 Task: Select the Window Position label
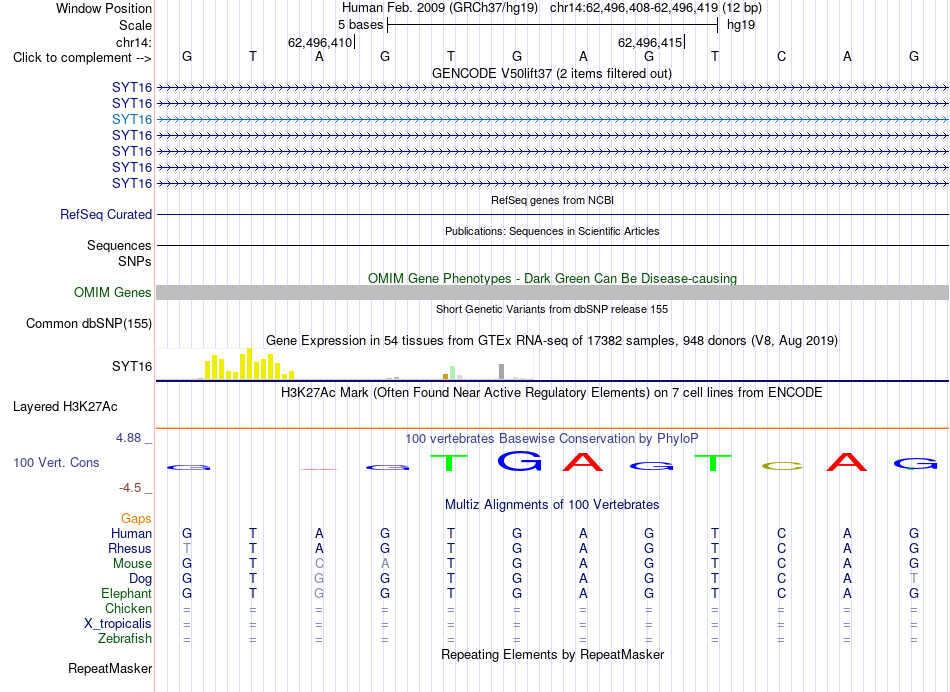click(x=104, y=8)
